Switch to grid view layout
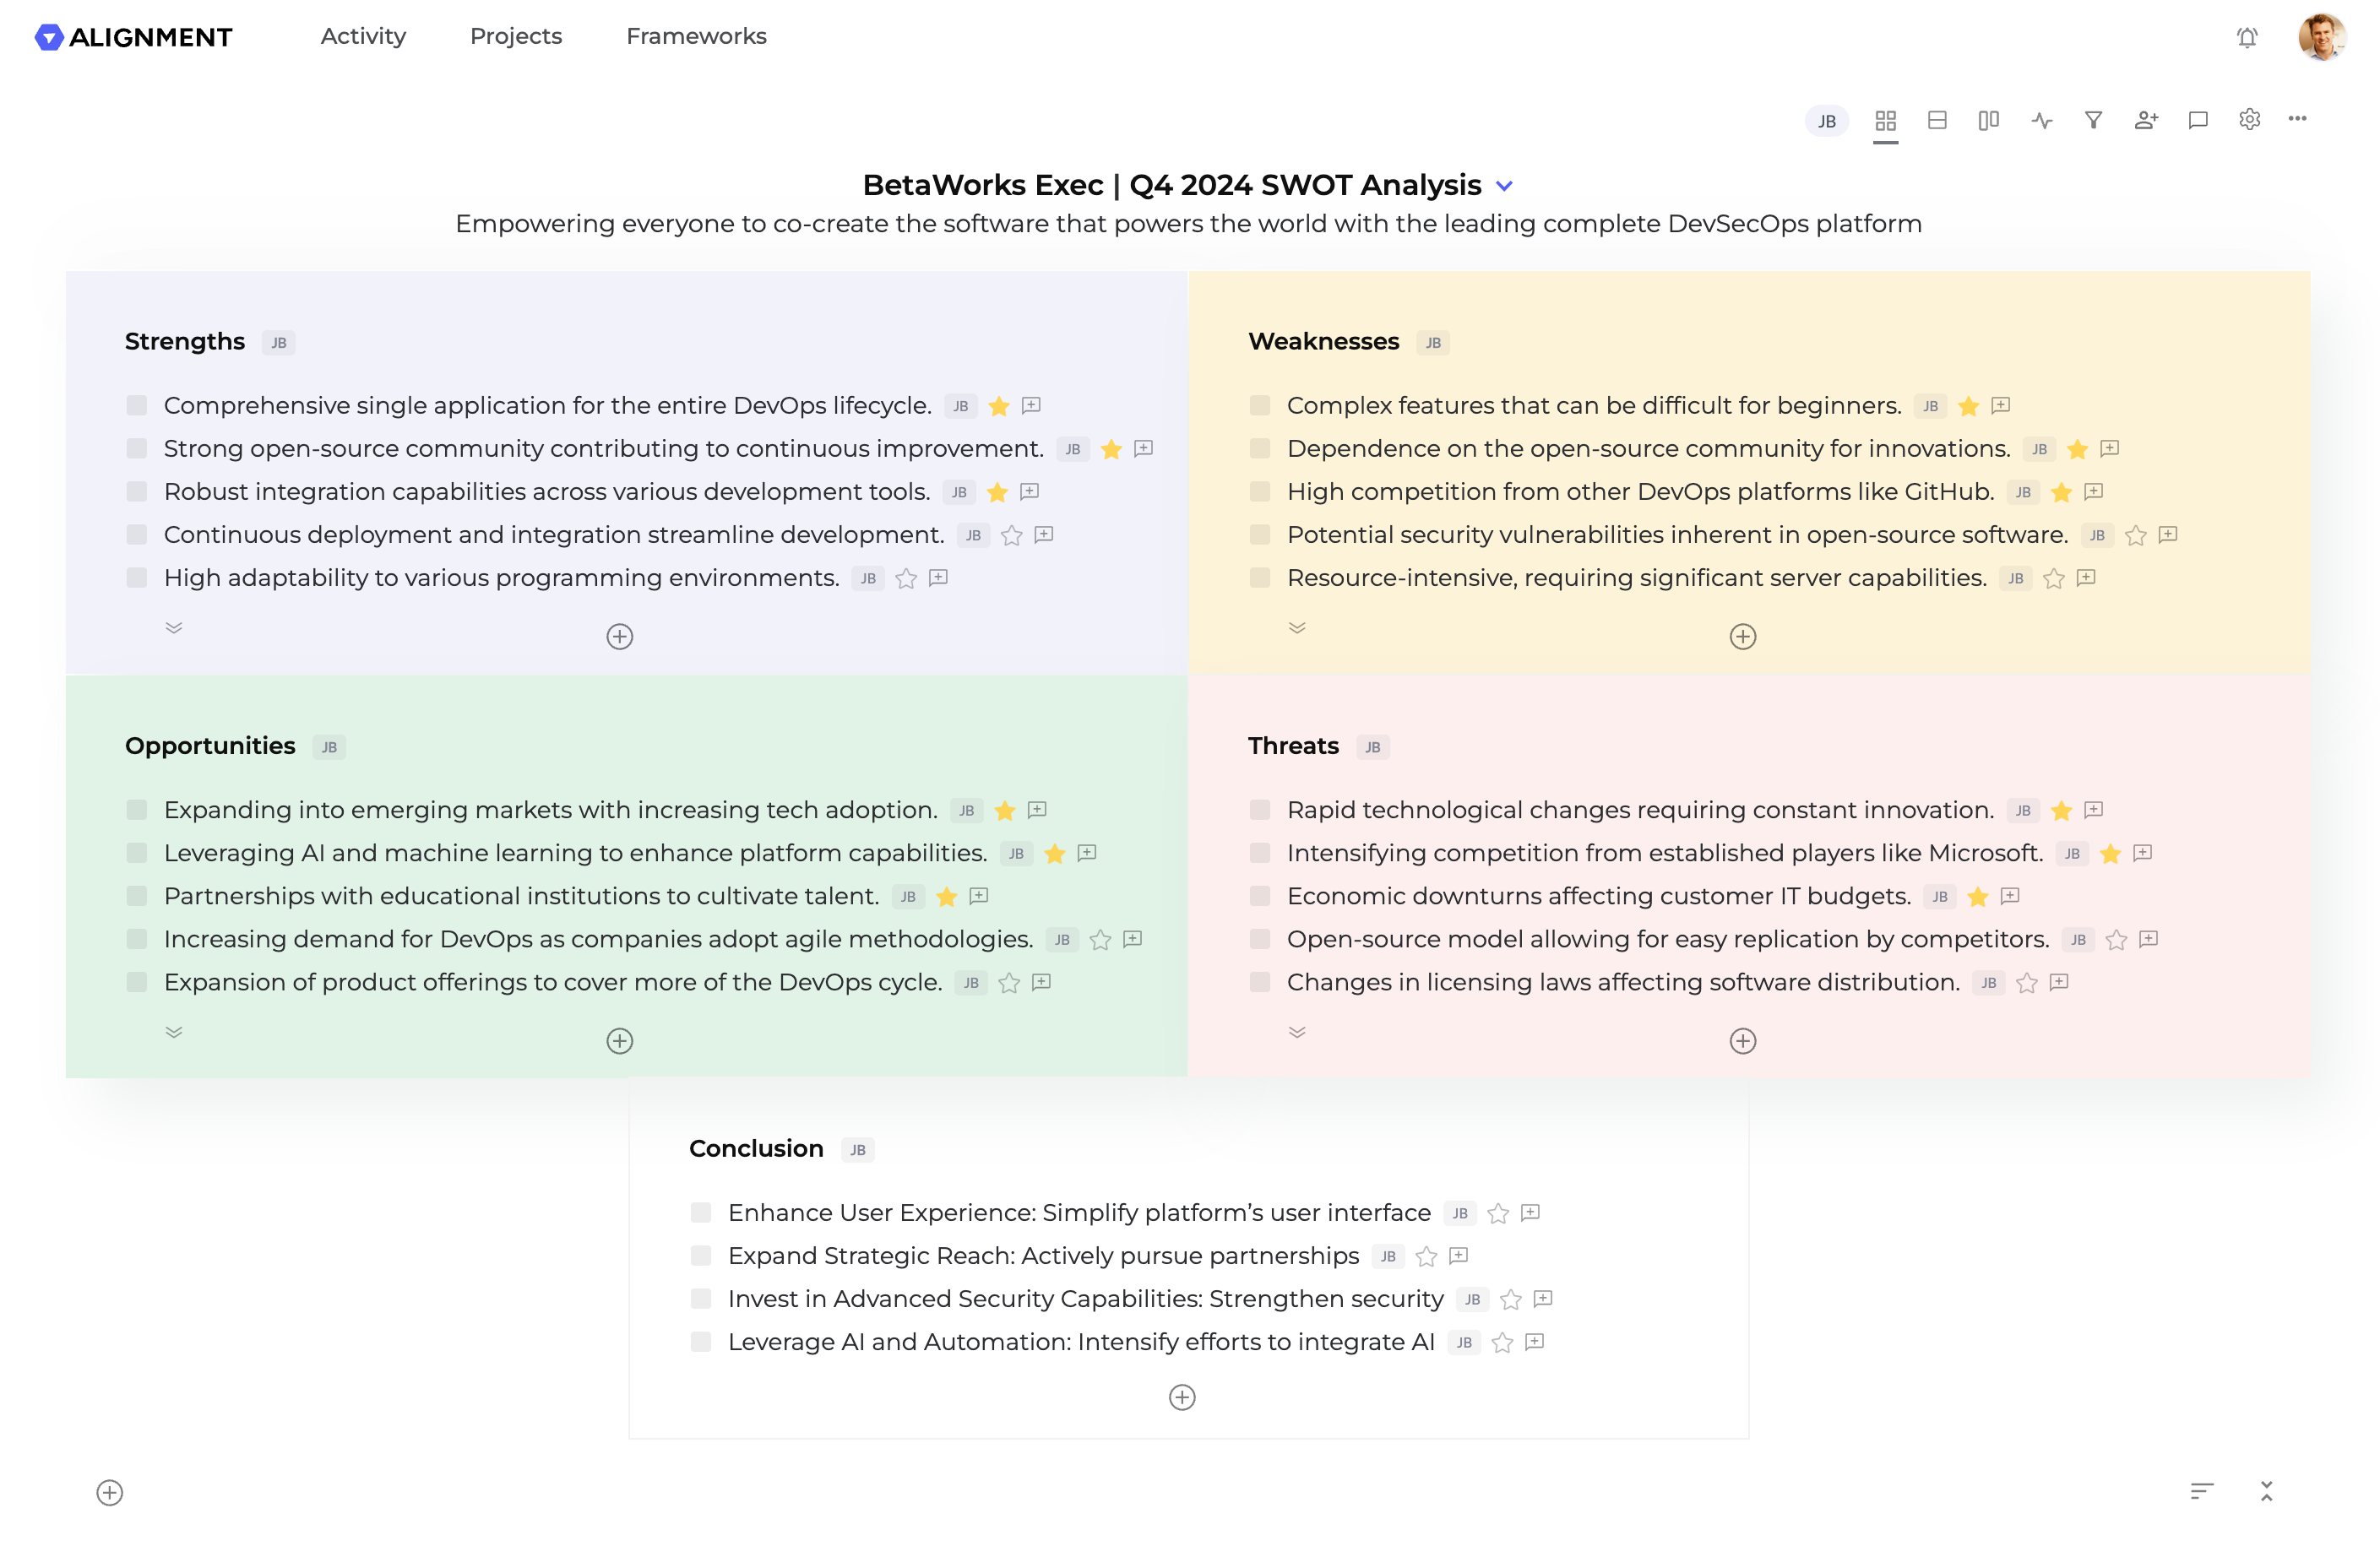The width and height of the screenshot is (2380, 1557). [1885, 120]
